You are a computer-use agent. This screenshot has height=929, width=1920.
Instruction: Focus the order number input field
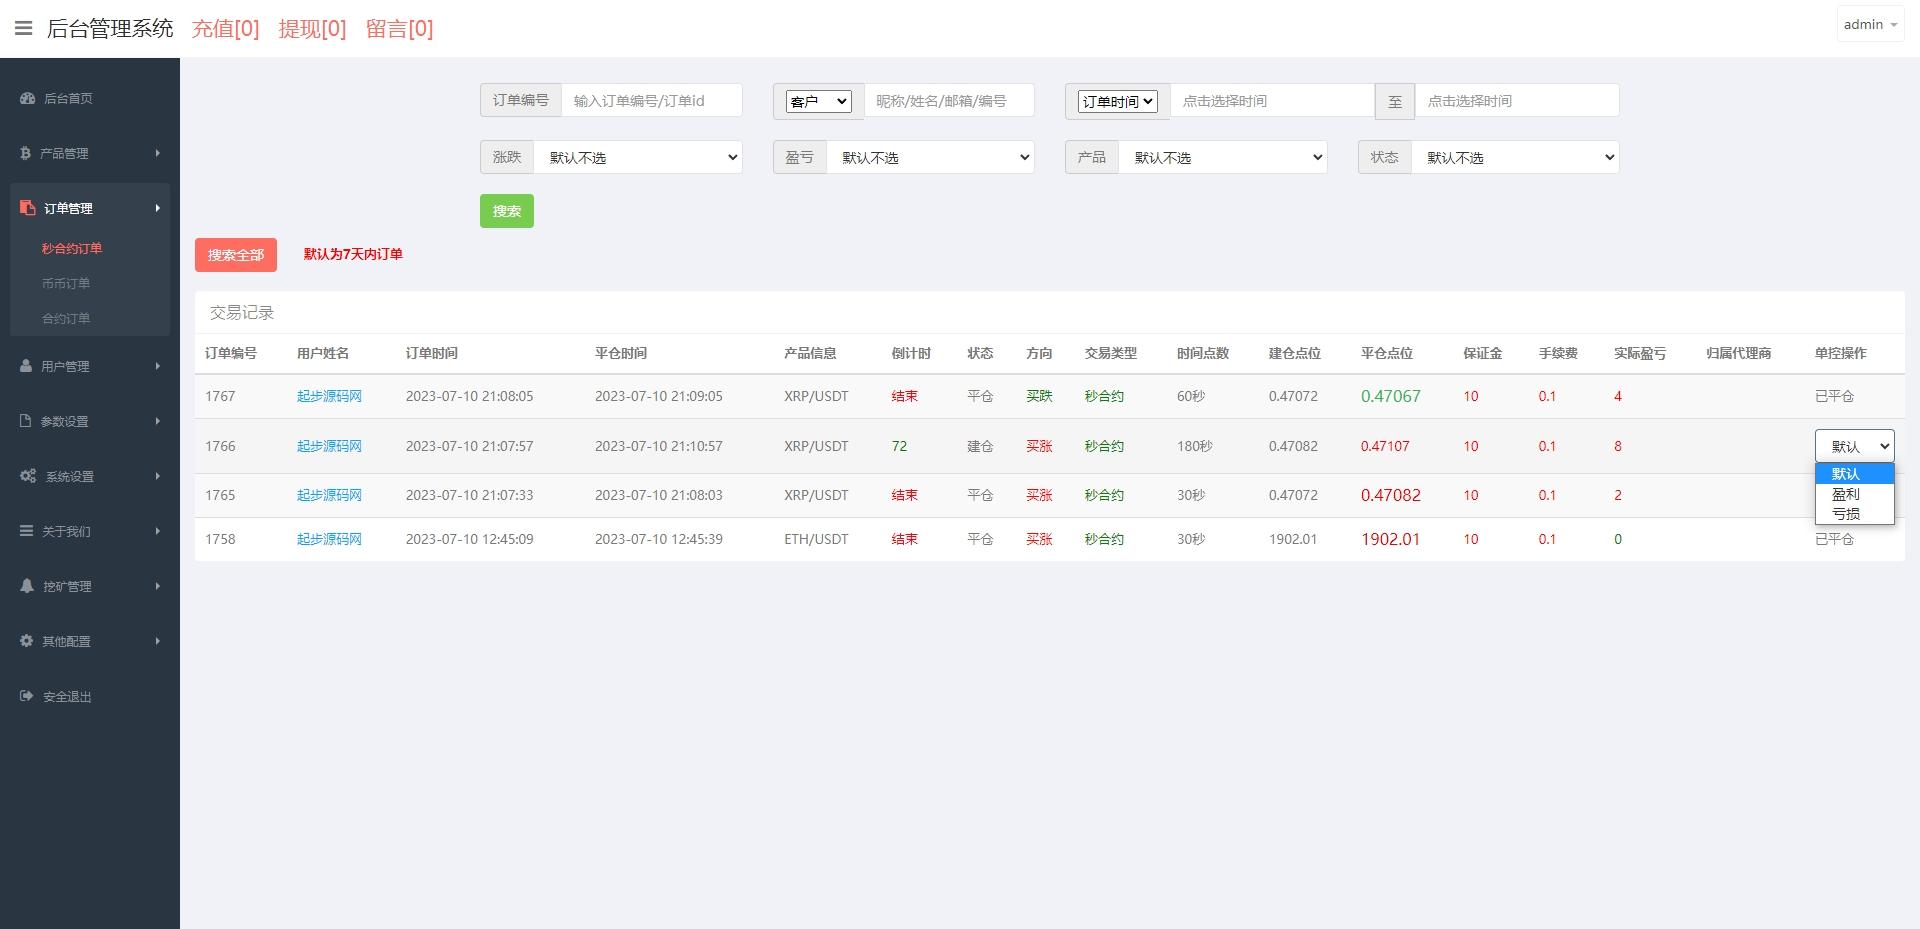pyautogui.click(x=651, y=101)
